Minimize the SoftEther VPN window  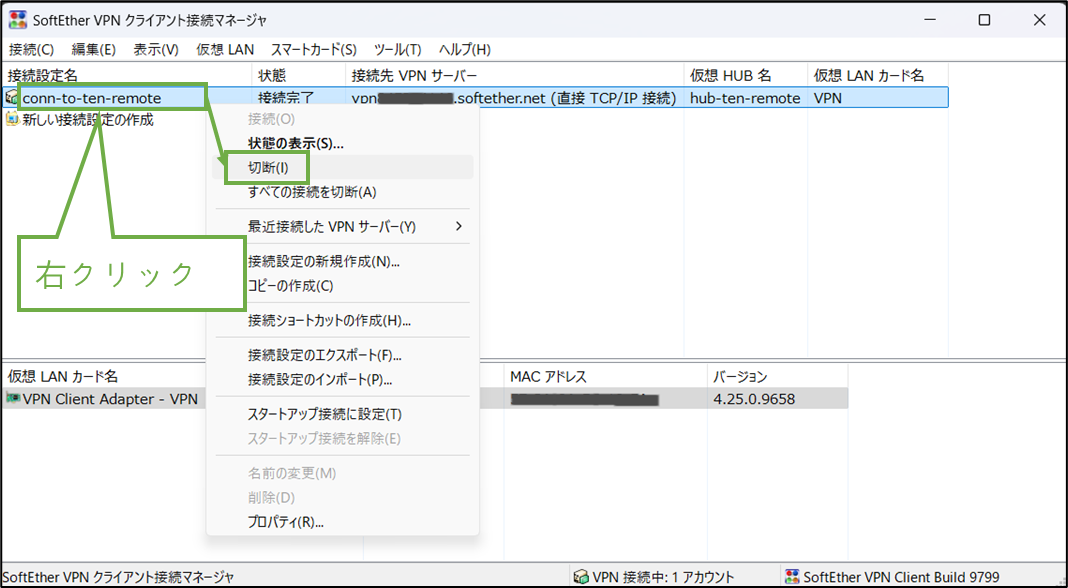[929, 20]
